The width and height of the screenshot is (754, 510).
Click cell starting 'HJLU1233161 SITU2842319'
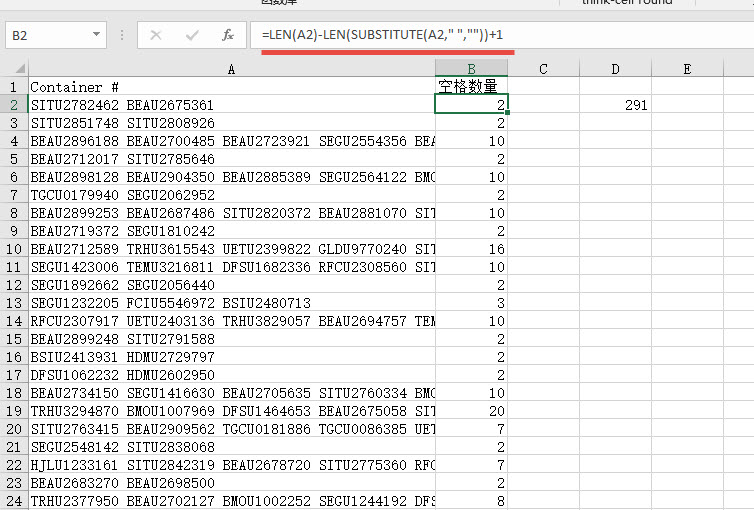(232, 465)
